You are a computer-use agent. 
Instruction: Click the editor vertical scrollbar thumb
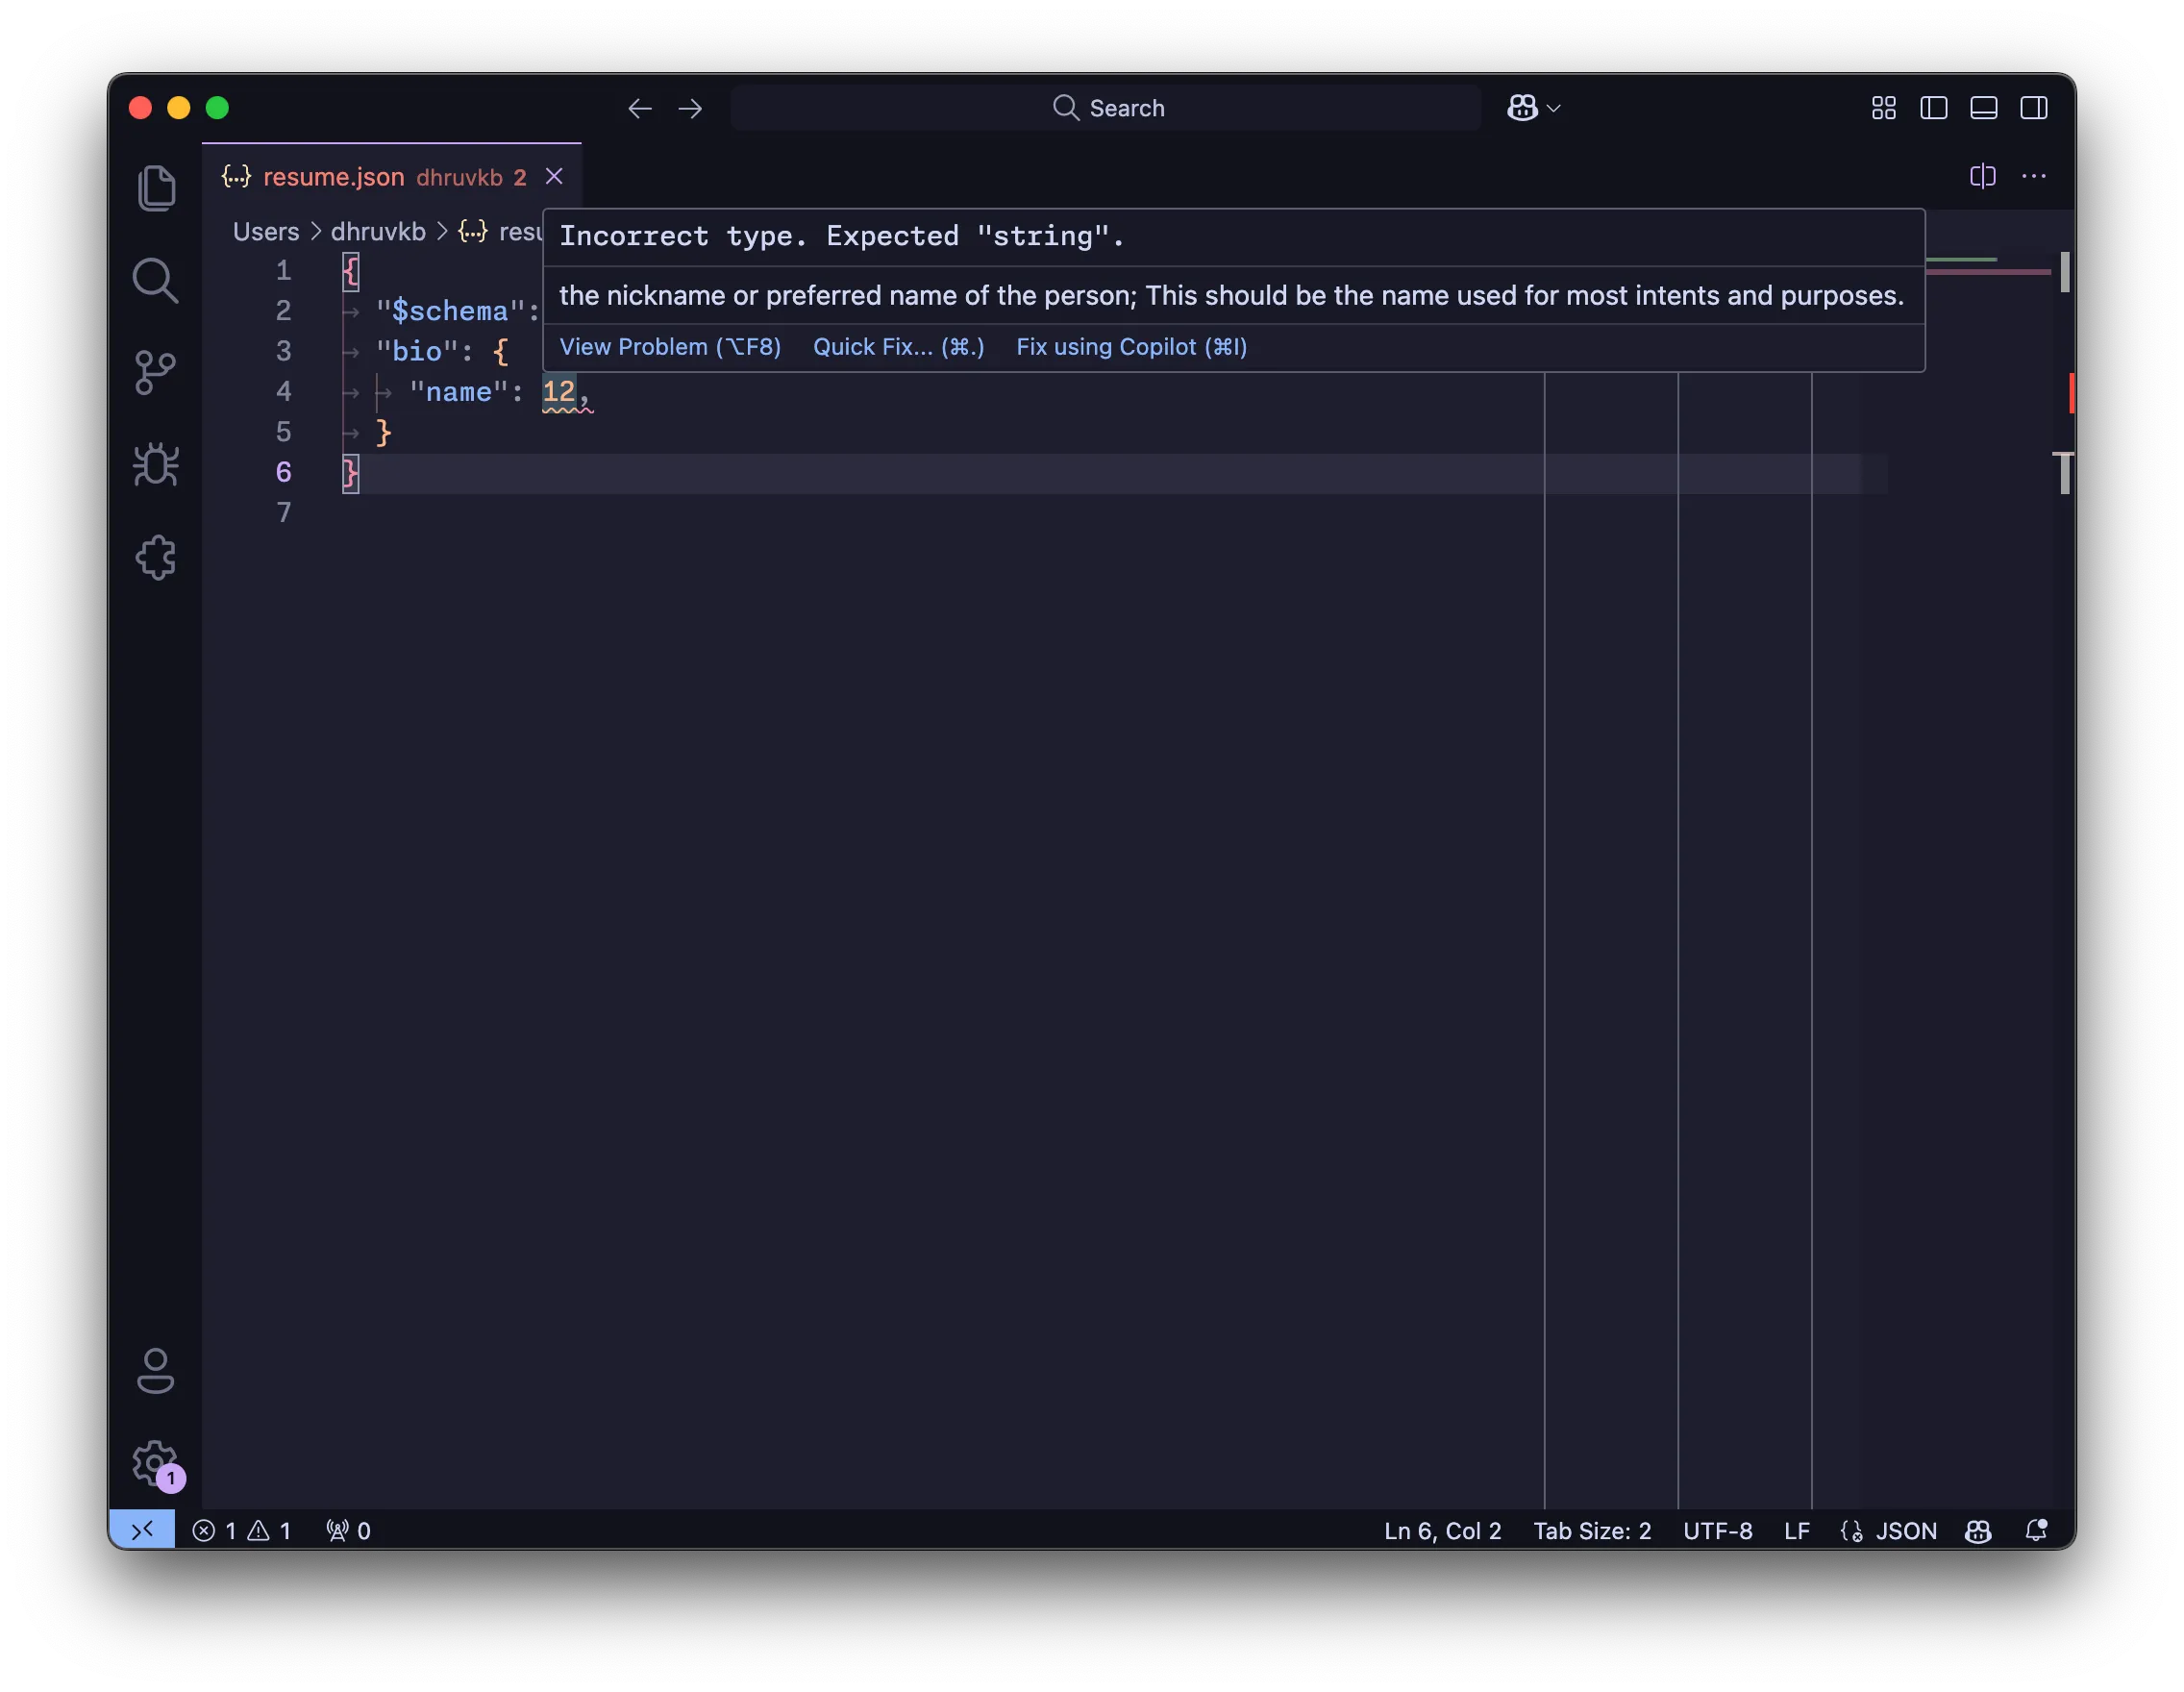coord(2064,273)
